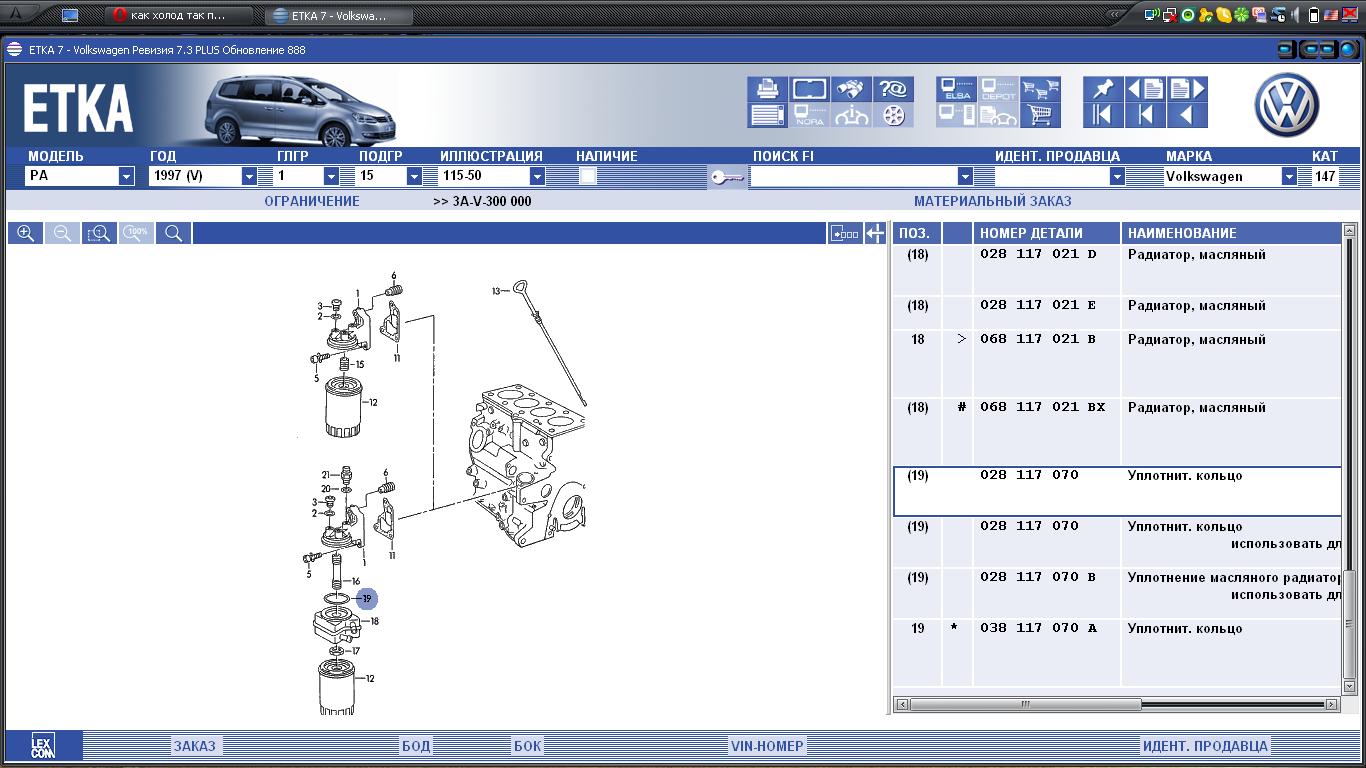The width and height of the screenshot is (1366, 768).
Task: Open the ГЛГР dropdown showing 1
Action: coord(331,177)
